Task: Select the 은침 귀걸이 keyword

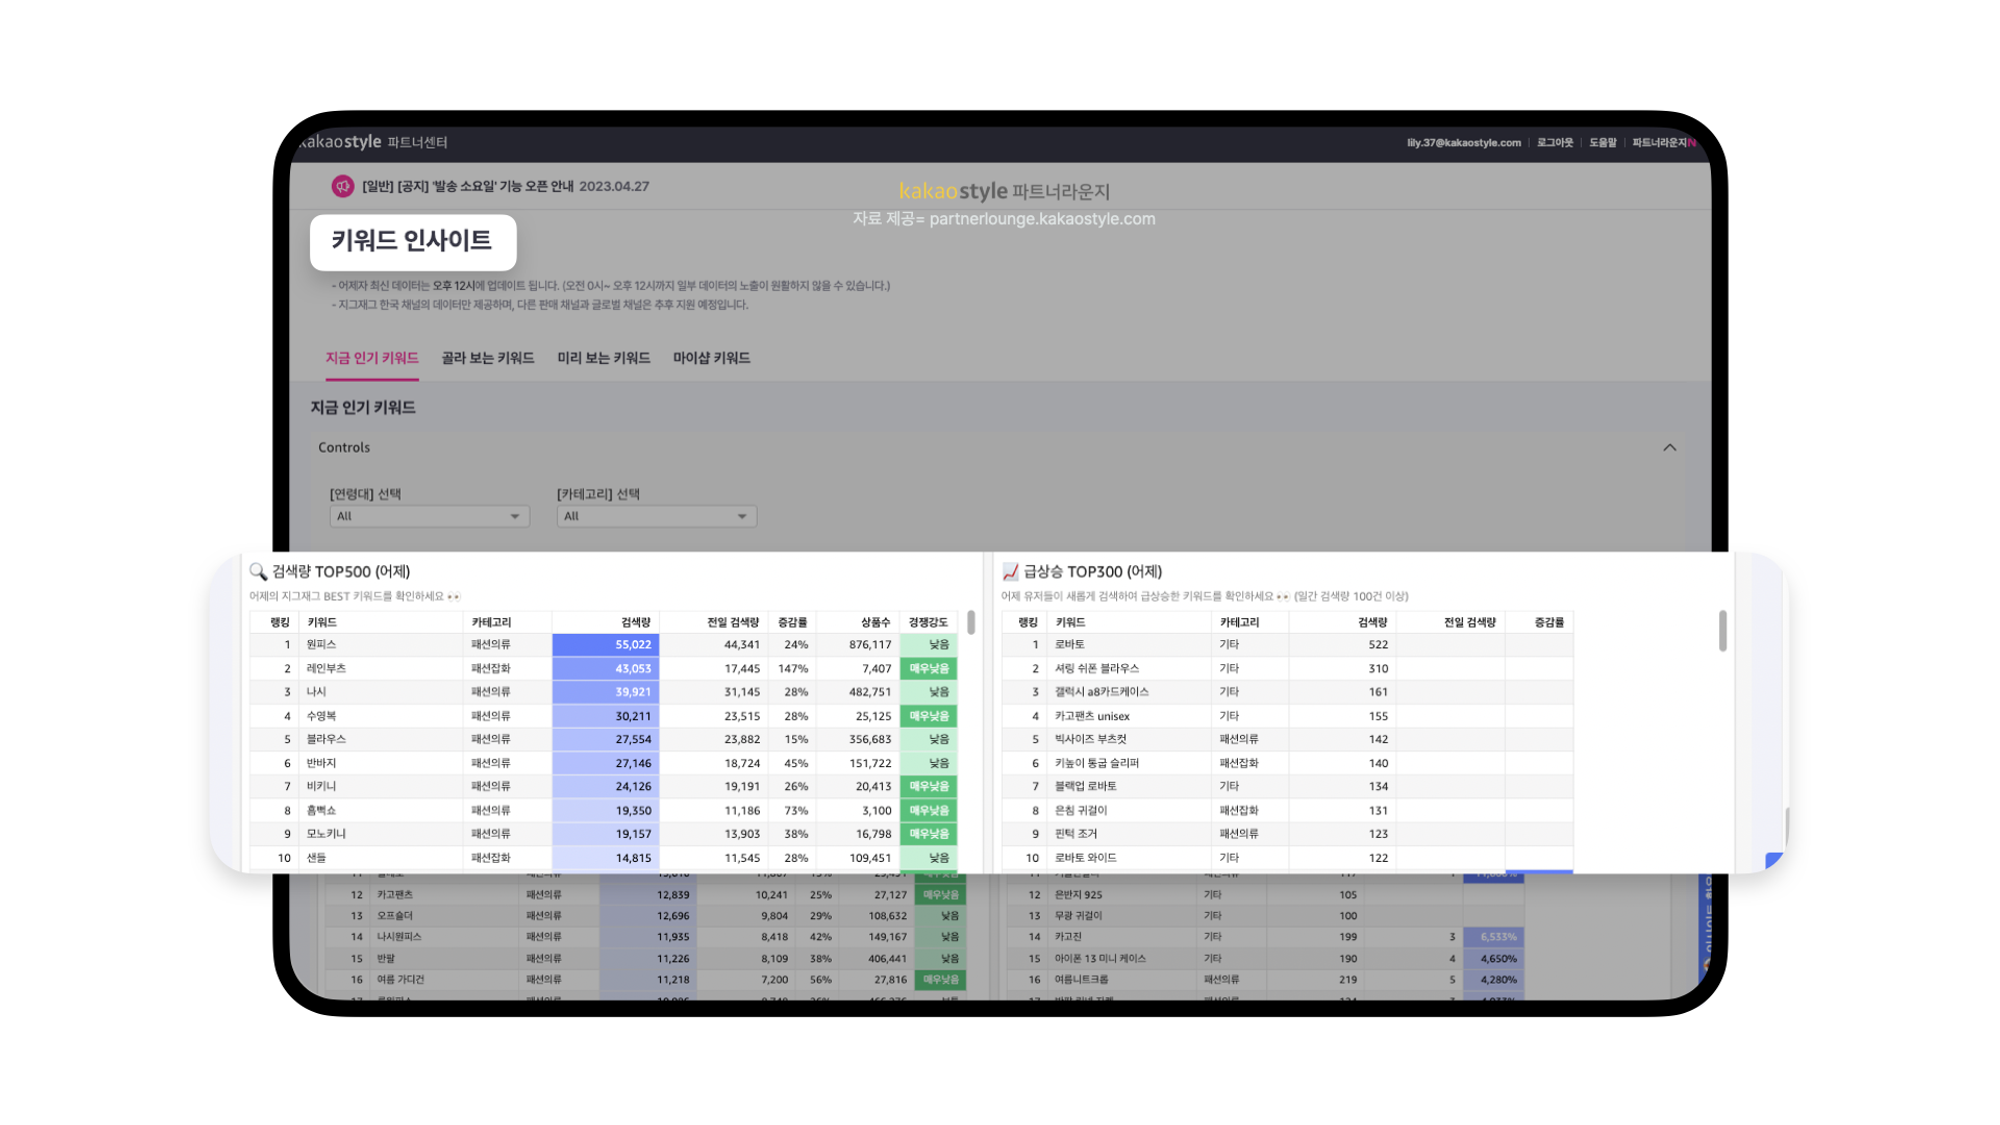Action: pos(1080,810)
